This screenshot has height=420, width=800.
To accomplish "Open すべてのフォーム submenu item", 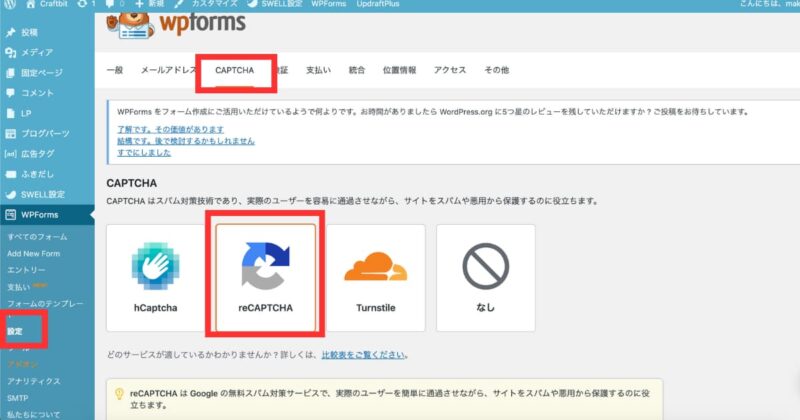I will tap(37, 237).
